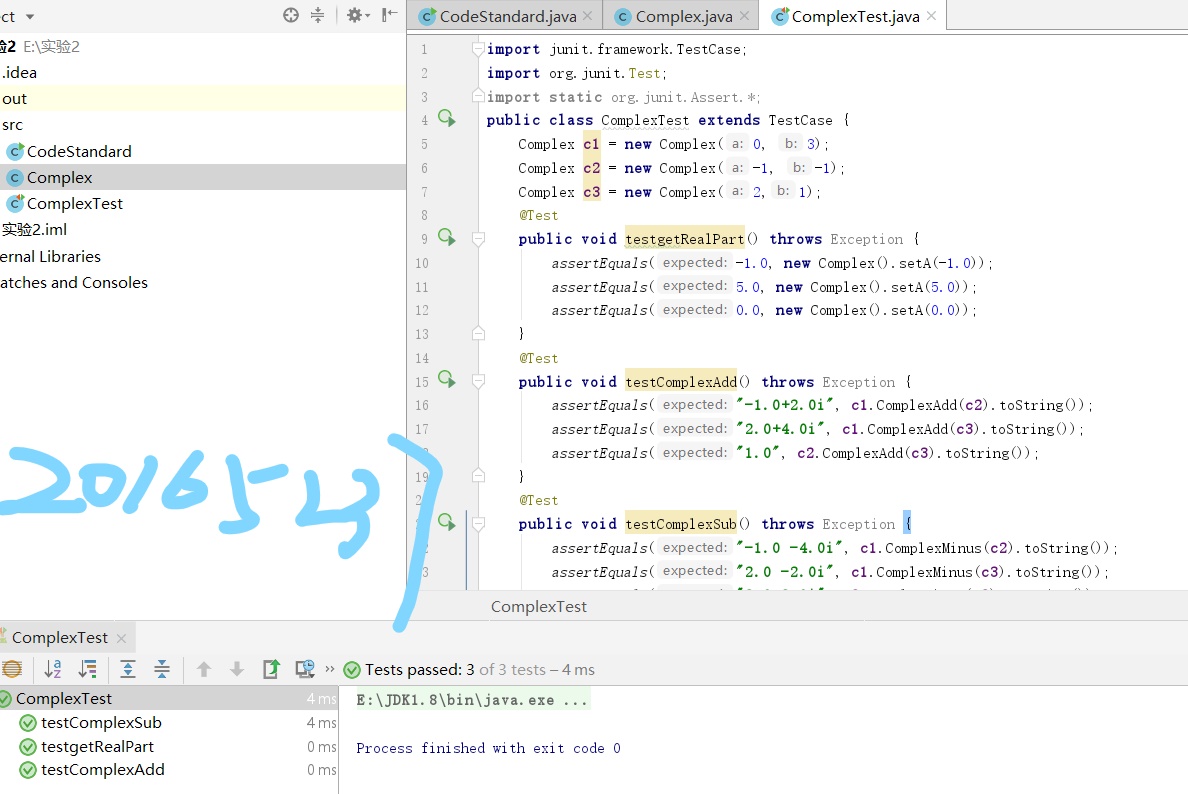
Task: Click TestCase in extends clause
Action: [800, 120]
